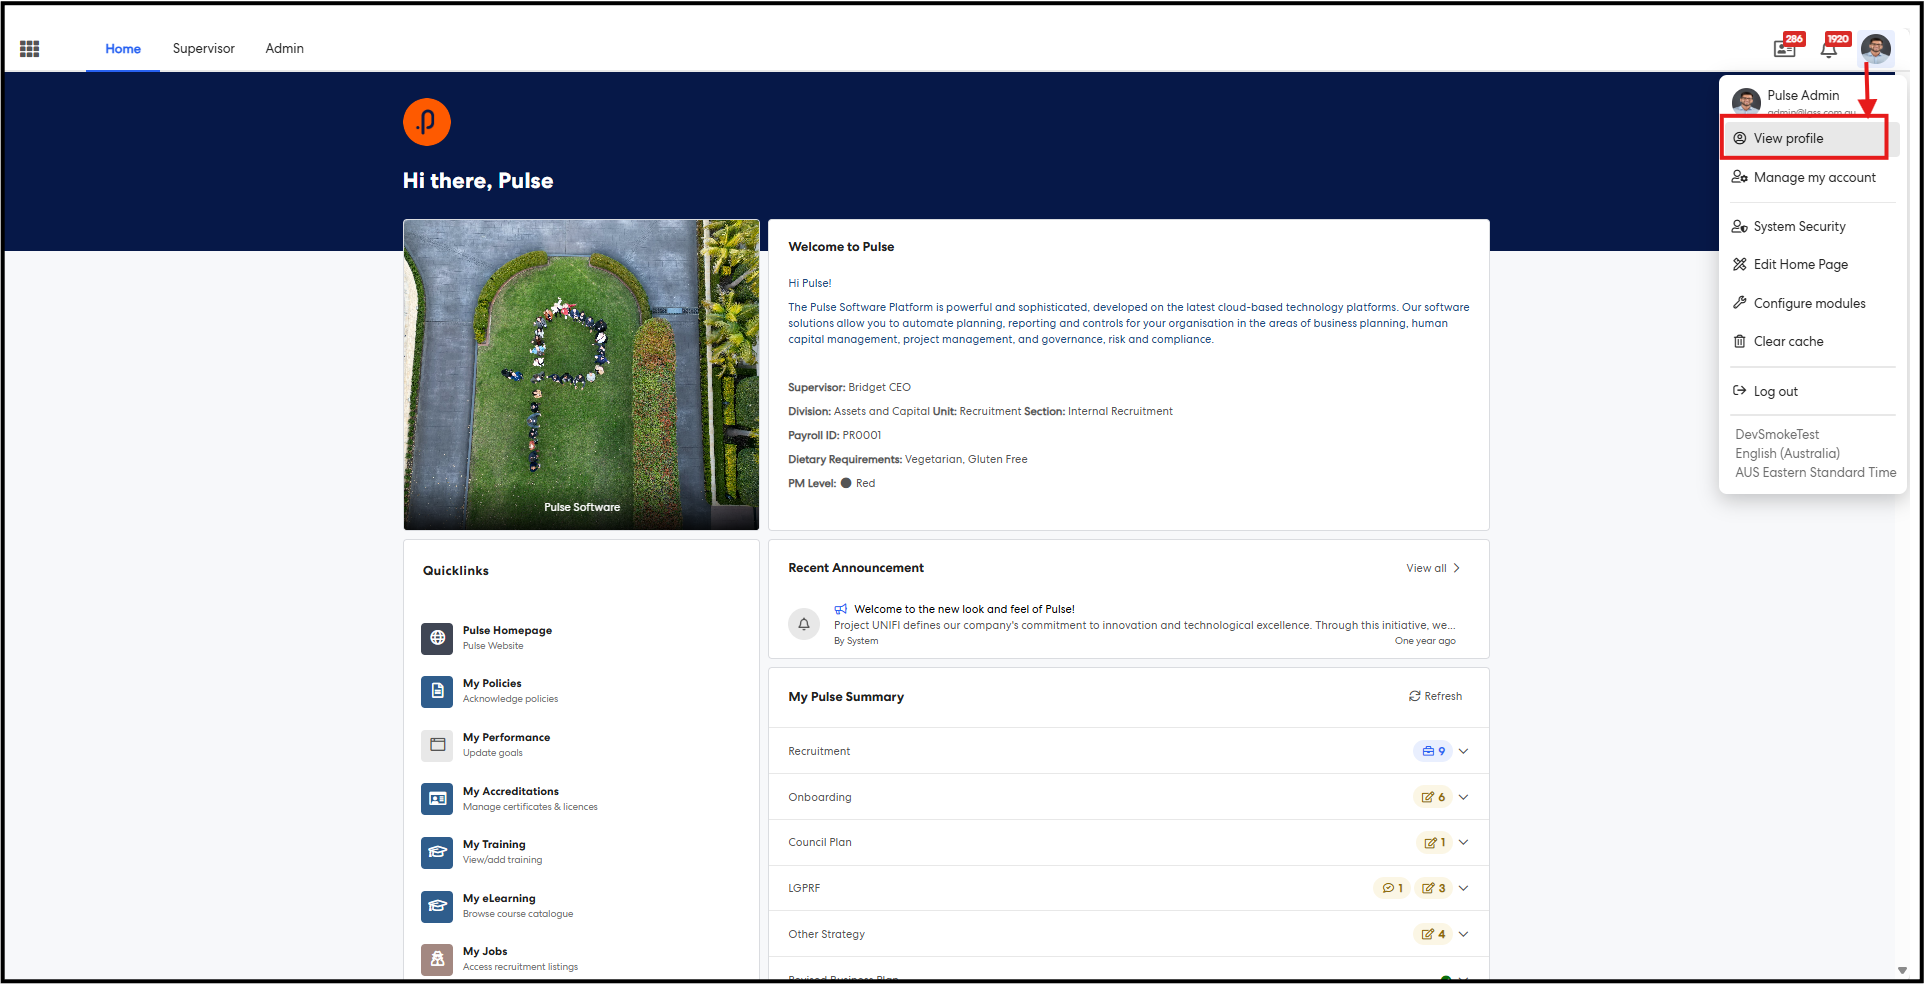The height and width of the screenshot is (984, 1925).
Task: Refresh the My Pulse Summary
Action: pyautogui.click(x=1435, y=696)
